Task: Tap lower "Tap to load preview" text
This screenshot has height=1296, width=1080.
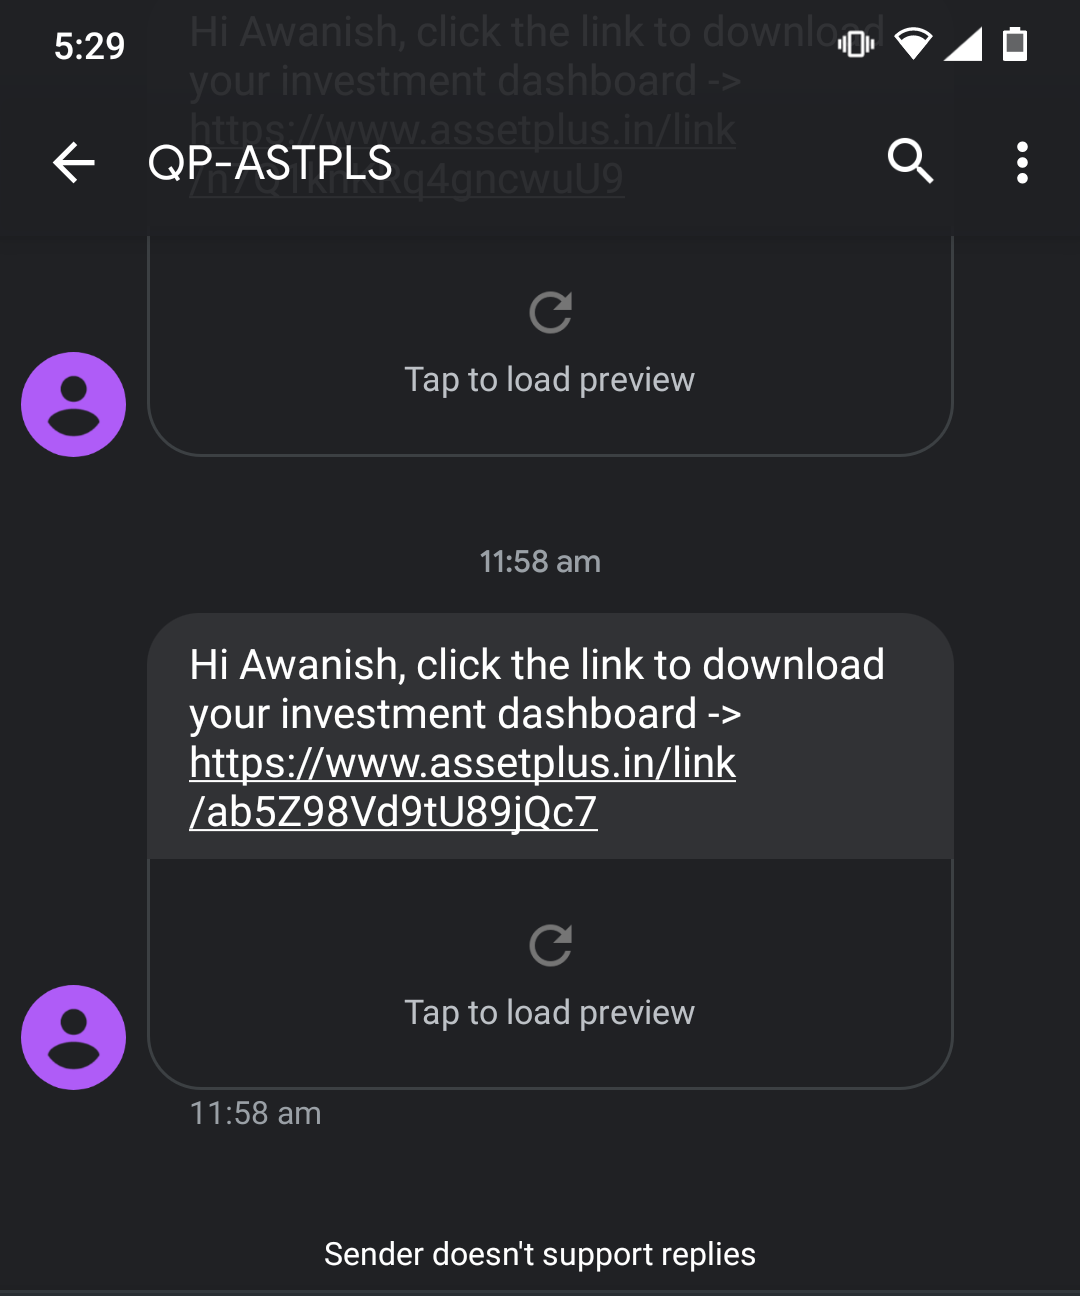Action: pos(549,1013)
